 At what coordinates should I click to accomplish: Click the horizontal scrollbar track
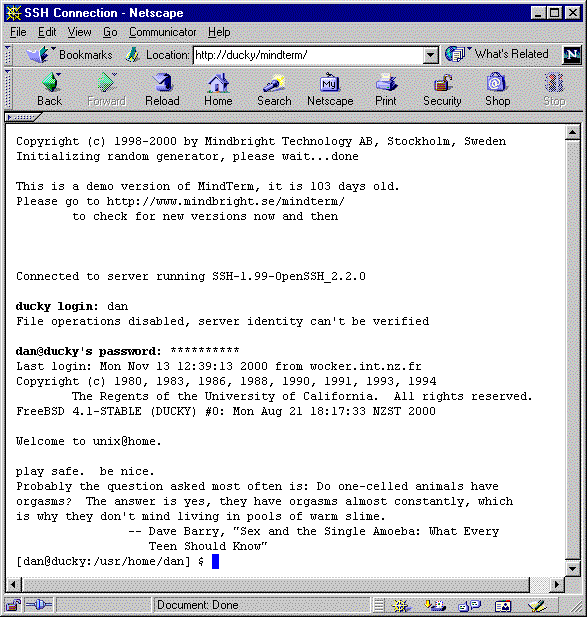tap(275, 584)
